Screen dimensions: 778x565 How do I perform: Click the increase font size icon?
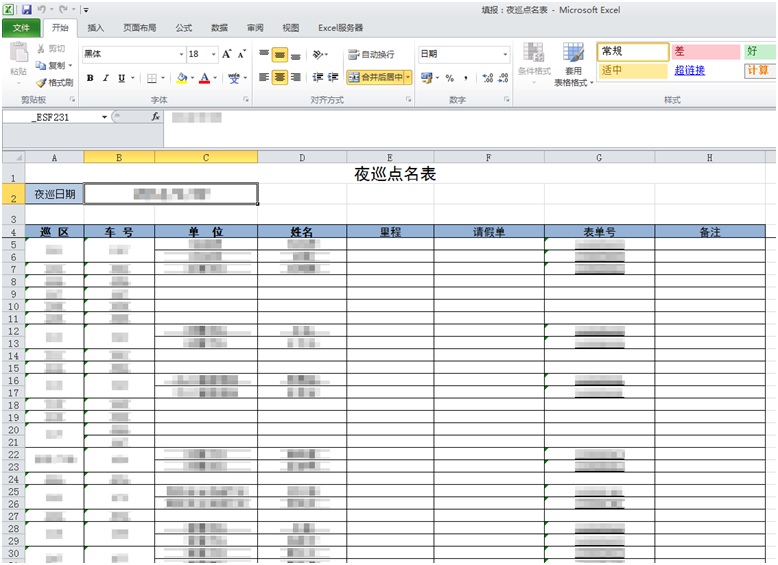tap(227, 54)
